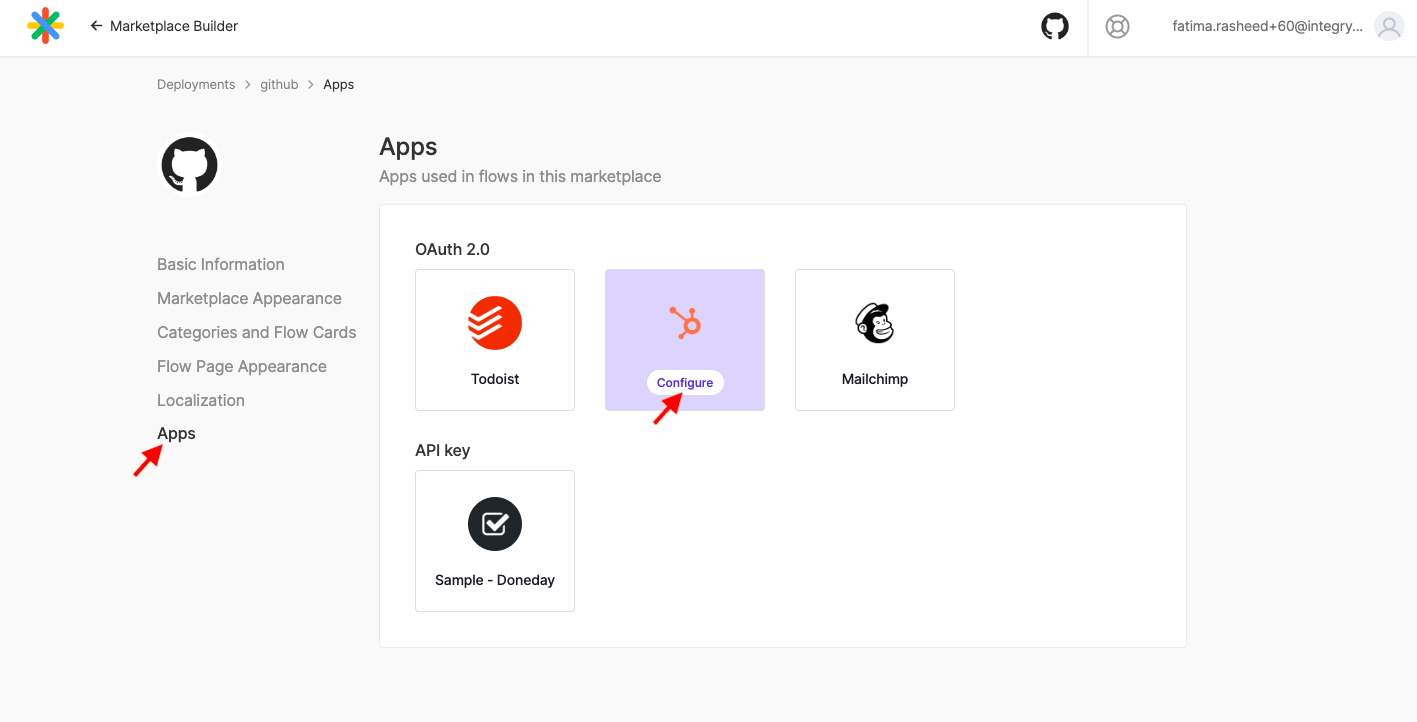The image size is (1417, 722).
Task: Click the github breadcrumb link
Action: click(x=279, y=85)
